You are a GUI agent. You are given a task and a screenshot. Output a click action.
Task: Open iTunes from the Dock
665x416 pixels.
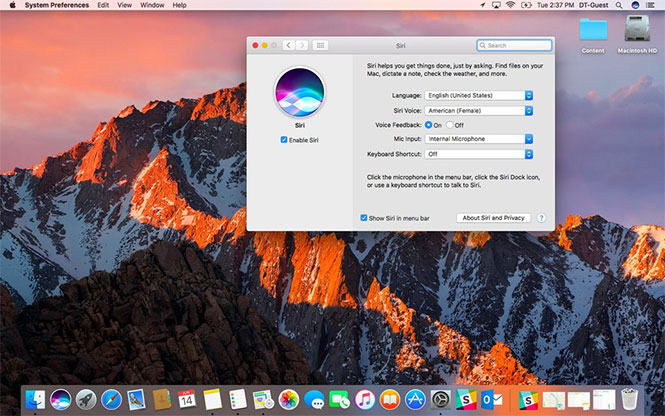(365, 399)
